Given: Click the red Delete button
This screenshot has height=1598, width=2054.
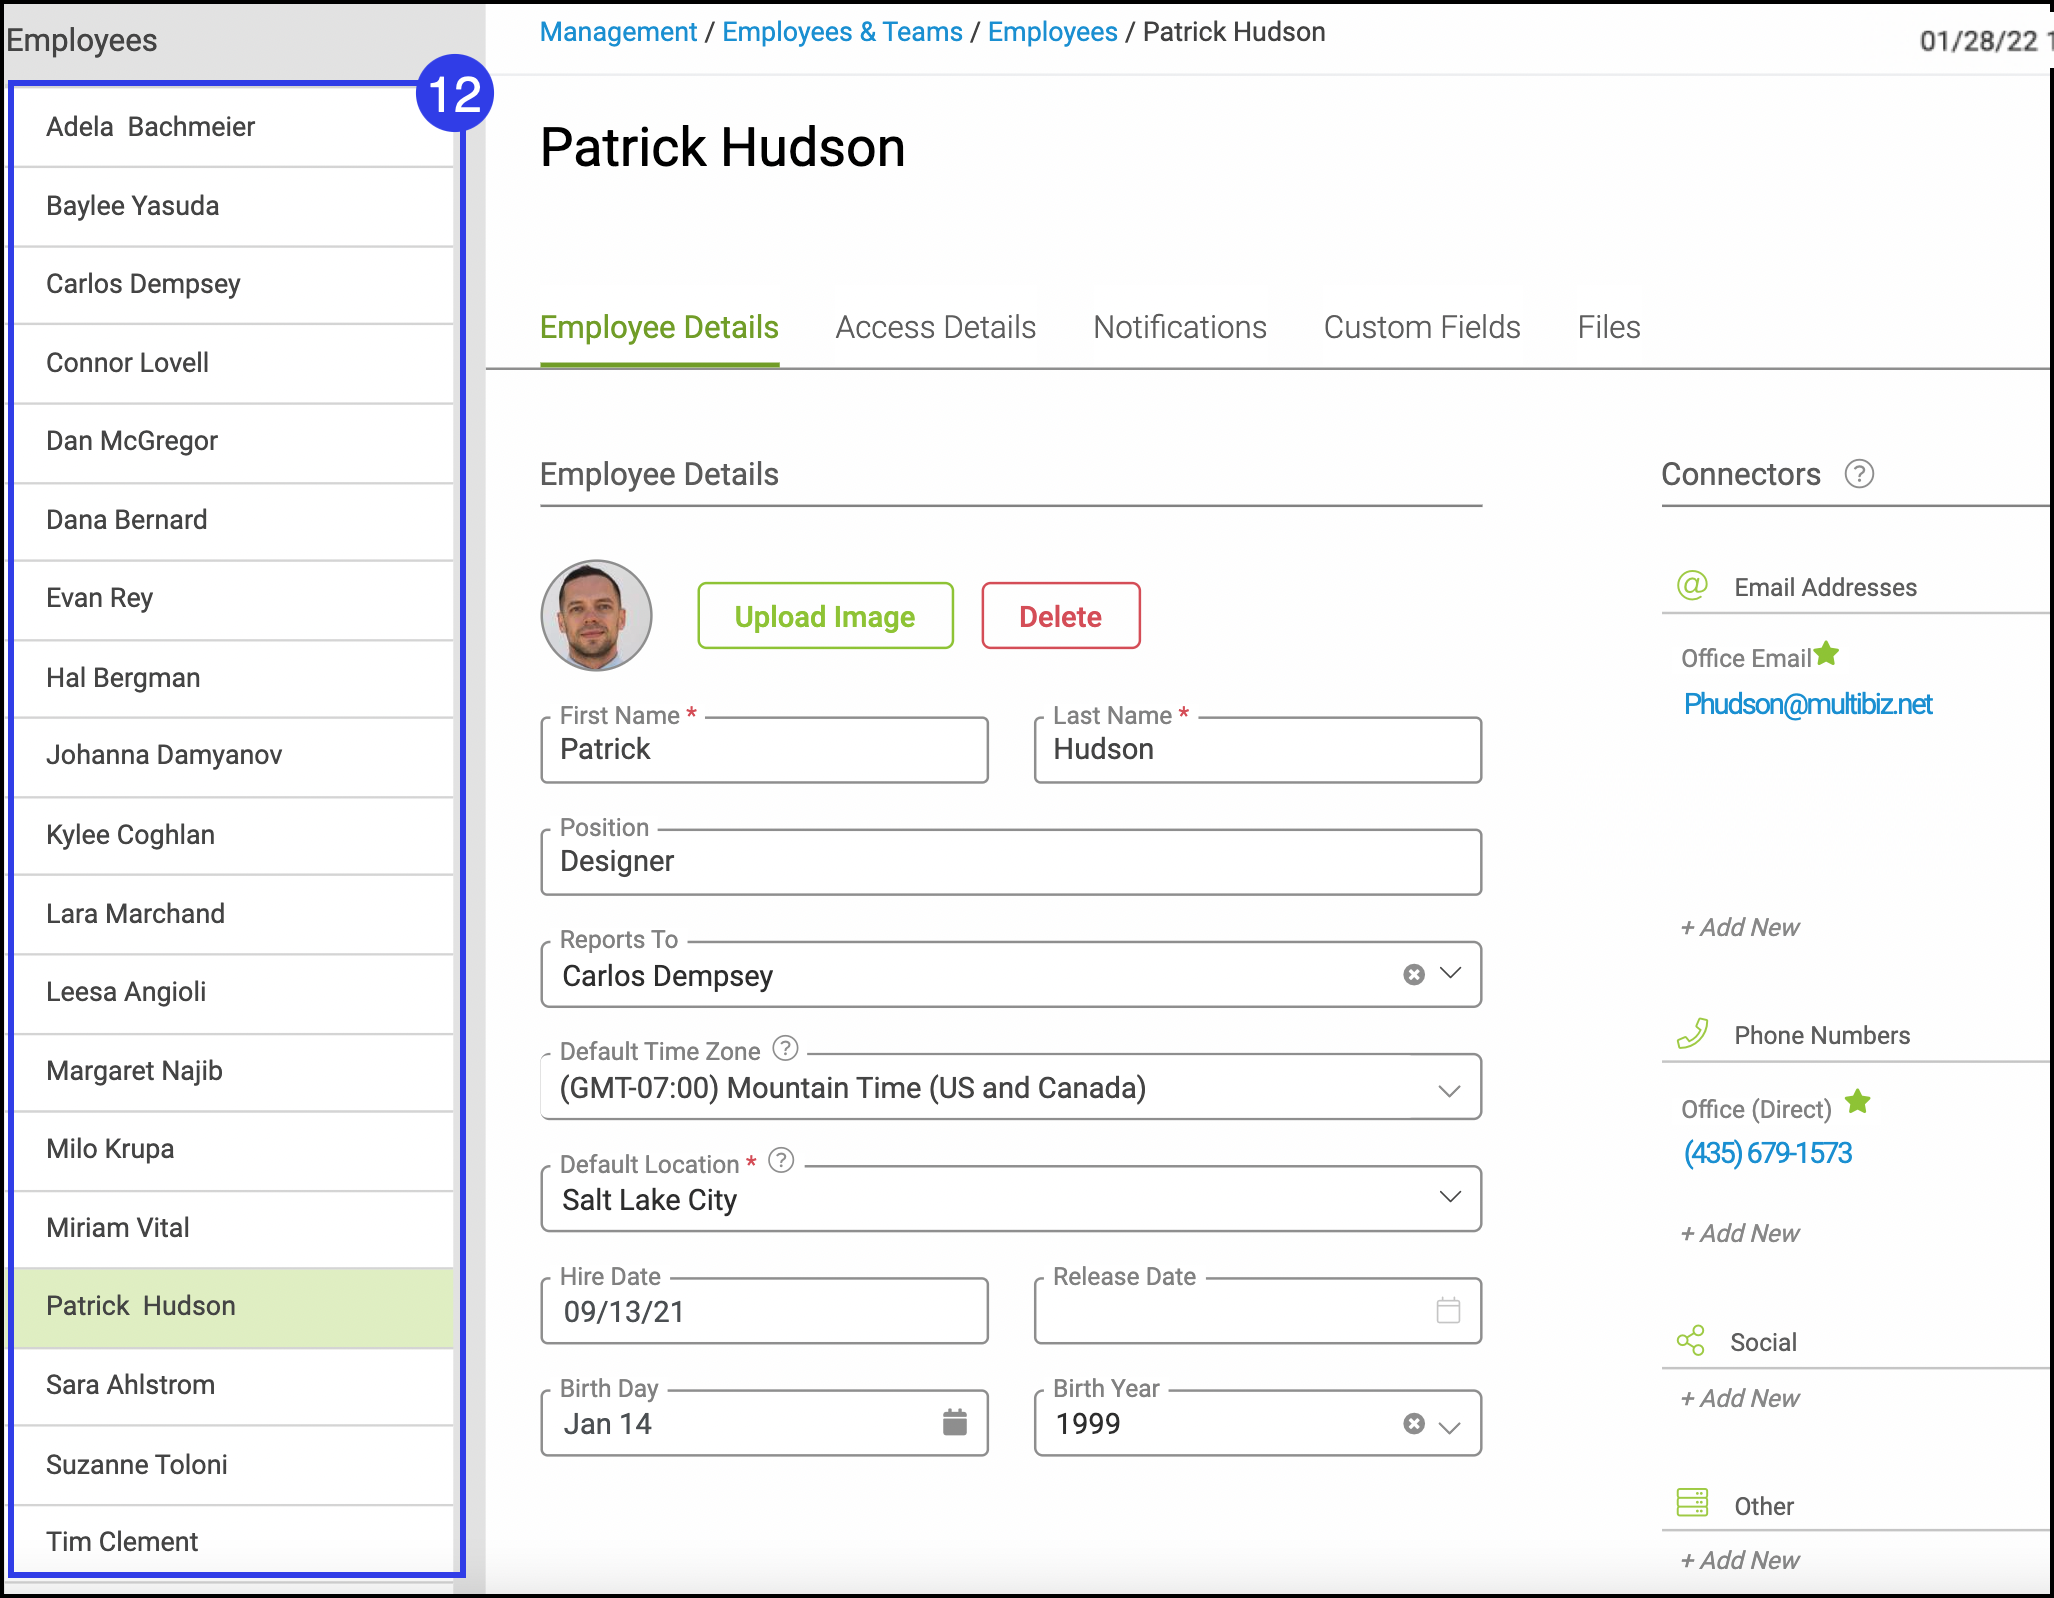Looking at the screenshot, I should [x=1060, y=616].
